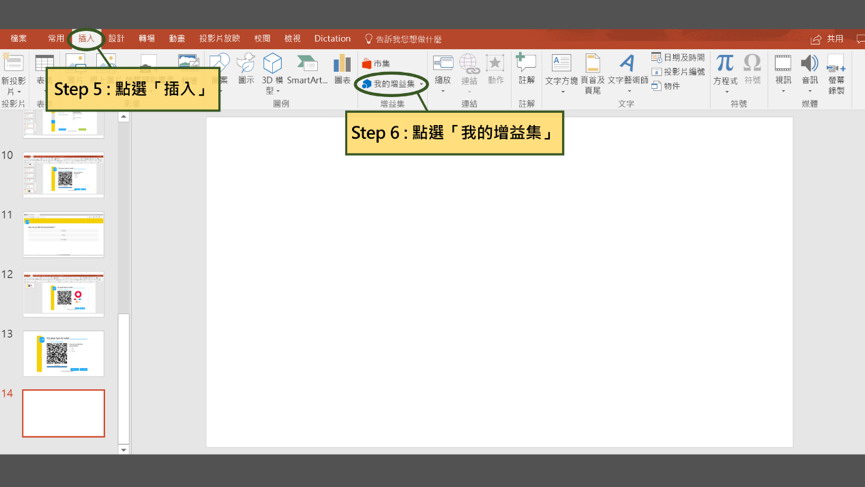
Task: Click the 連結 globe link icon
Action: coord(469,64)
